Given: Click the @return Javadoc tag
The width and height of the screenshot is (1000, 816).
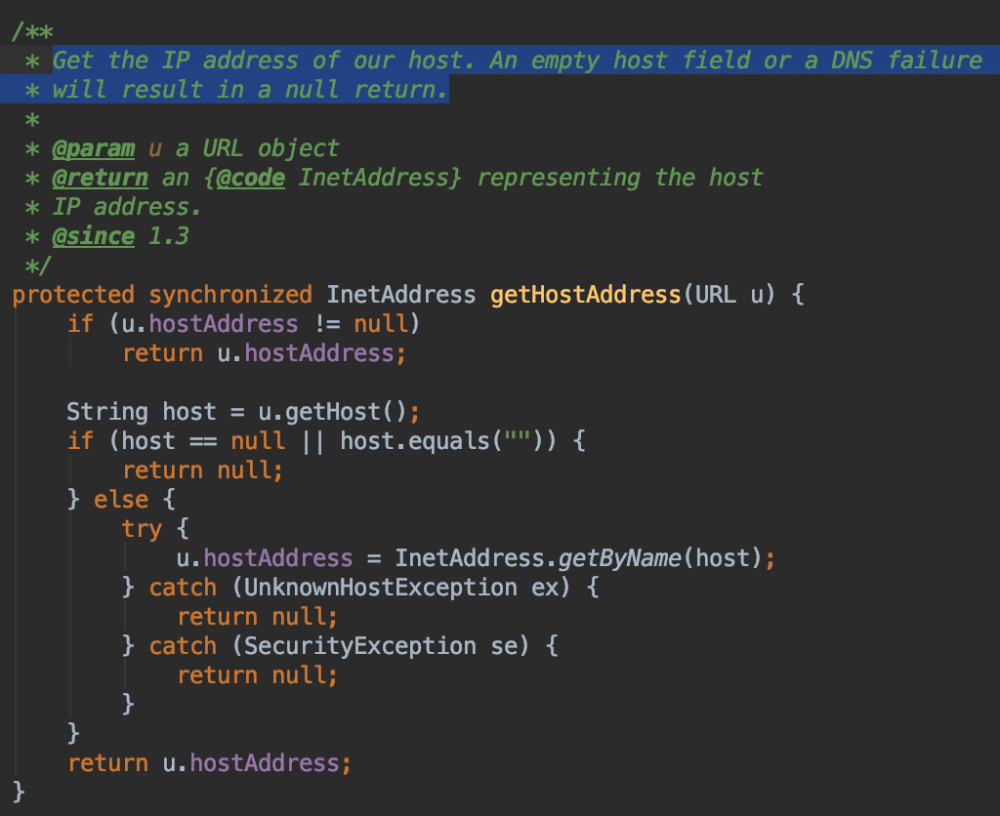Looking at the screenshot, I should point(100,178).
